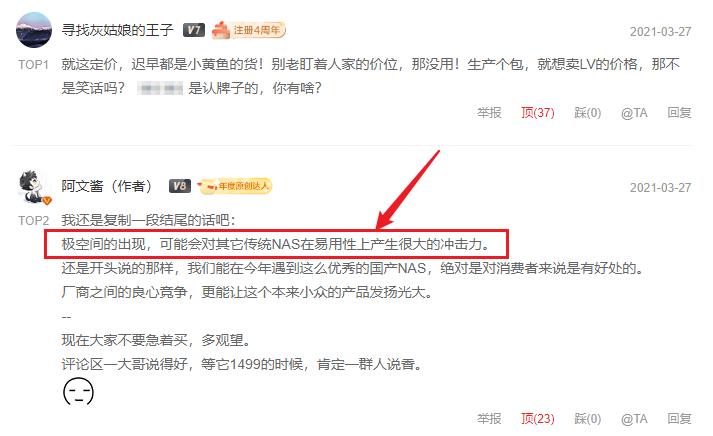The height and width of the screenshot is (436, 713).
Task: Click the 注册4周年 anniversary badge
Action: (x=249, y=30)
